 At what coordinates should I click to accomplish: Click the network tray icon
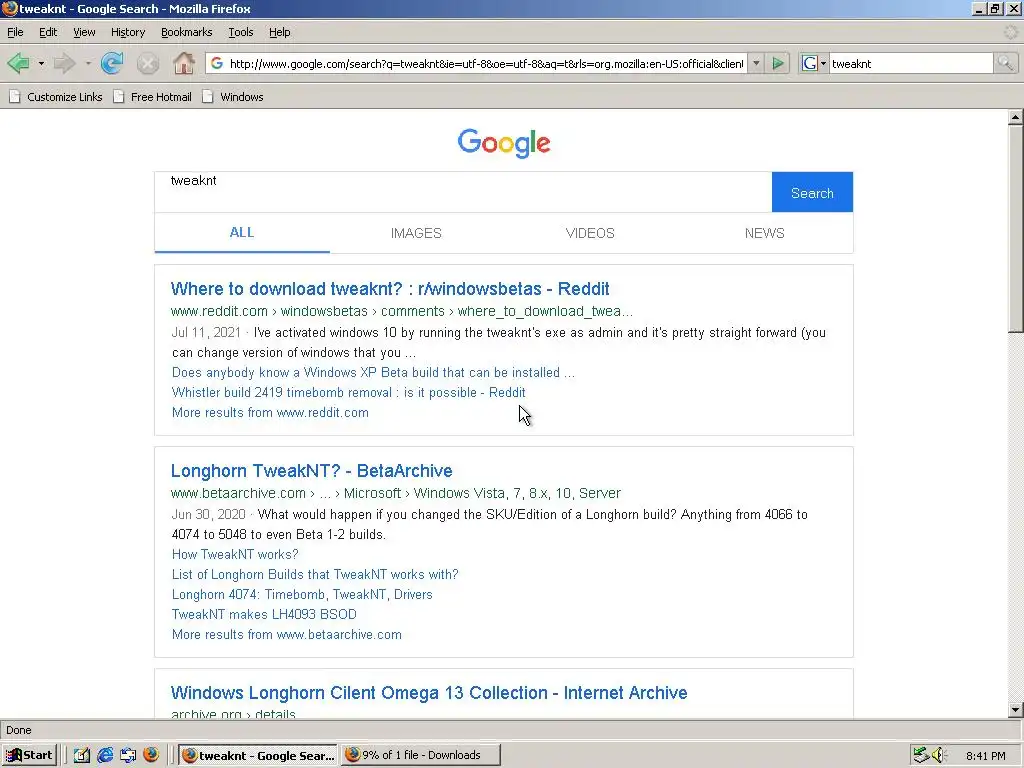921,756
